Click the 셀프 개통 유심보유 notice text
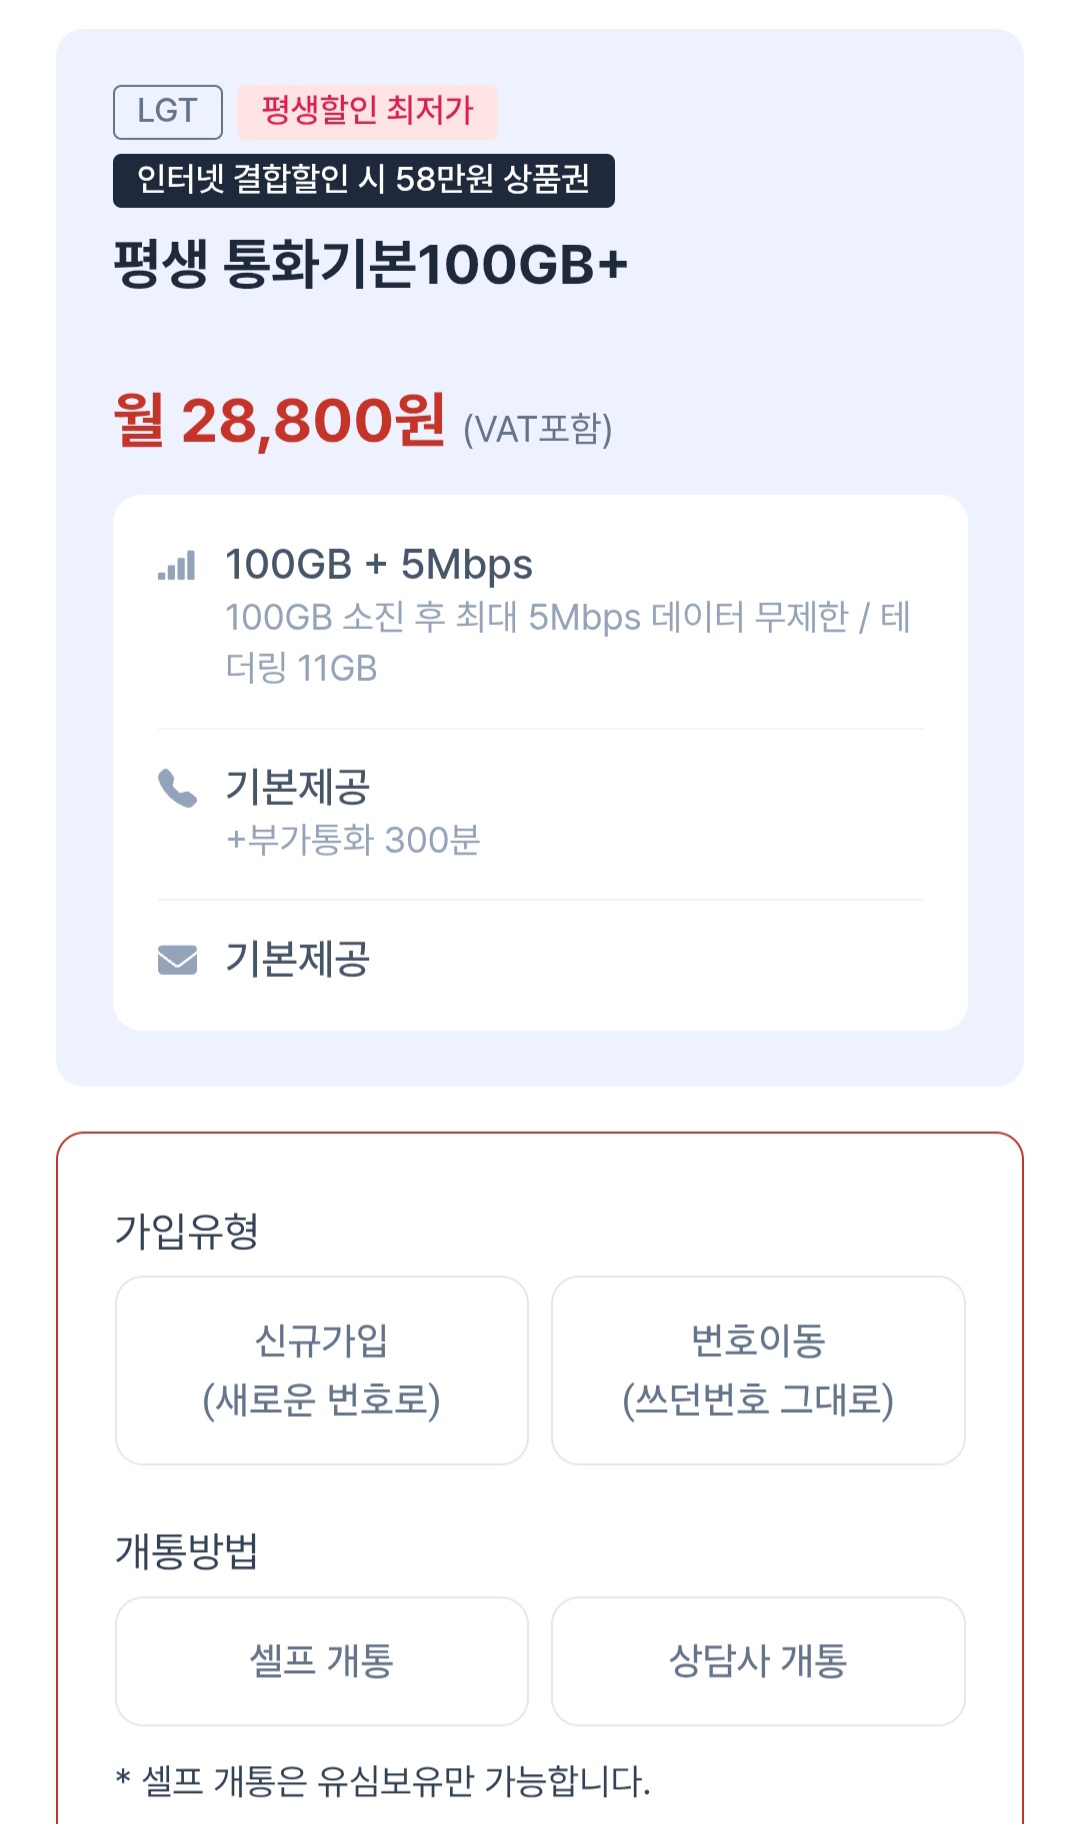 coord(383,1781)
